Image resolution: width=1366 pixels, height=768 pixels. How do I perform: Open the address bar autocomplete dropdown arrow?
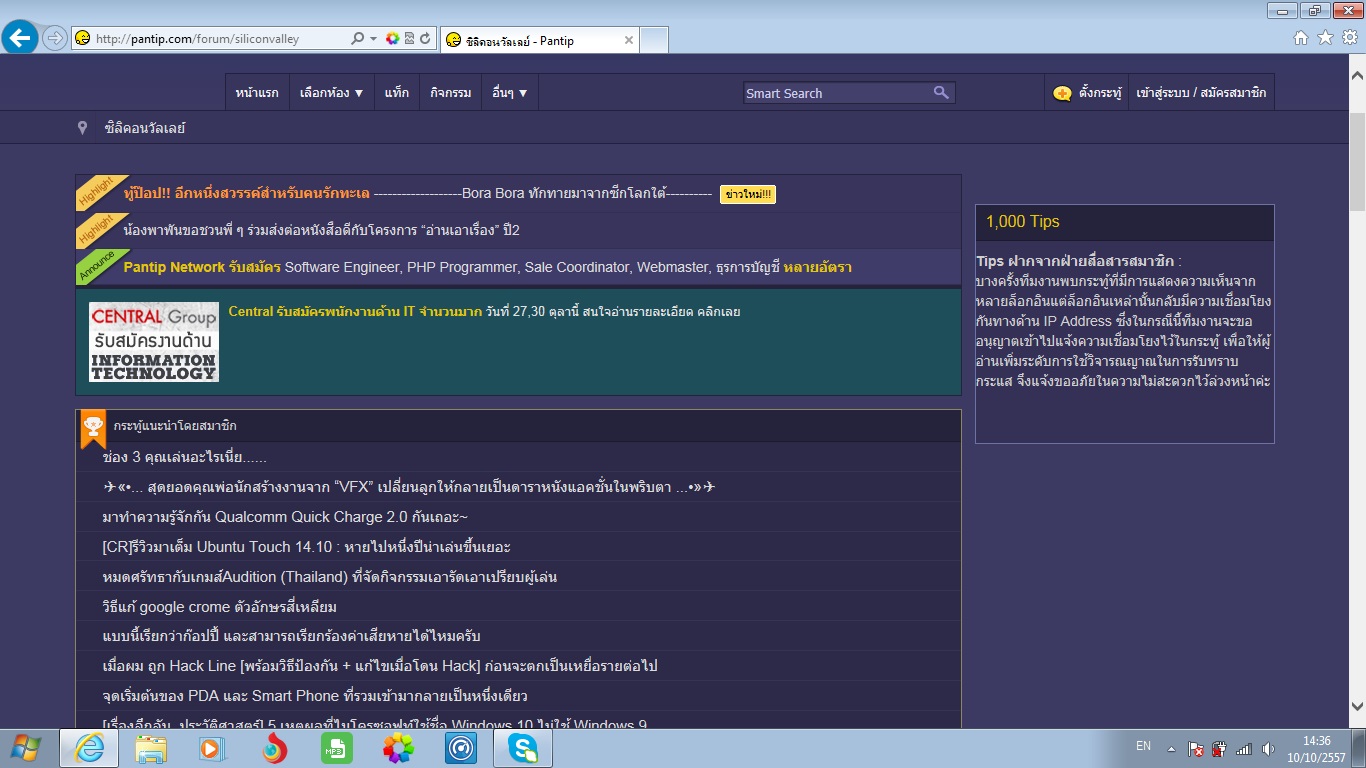(x=373, y=39)
